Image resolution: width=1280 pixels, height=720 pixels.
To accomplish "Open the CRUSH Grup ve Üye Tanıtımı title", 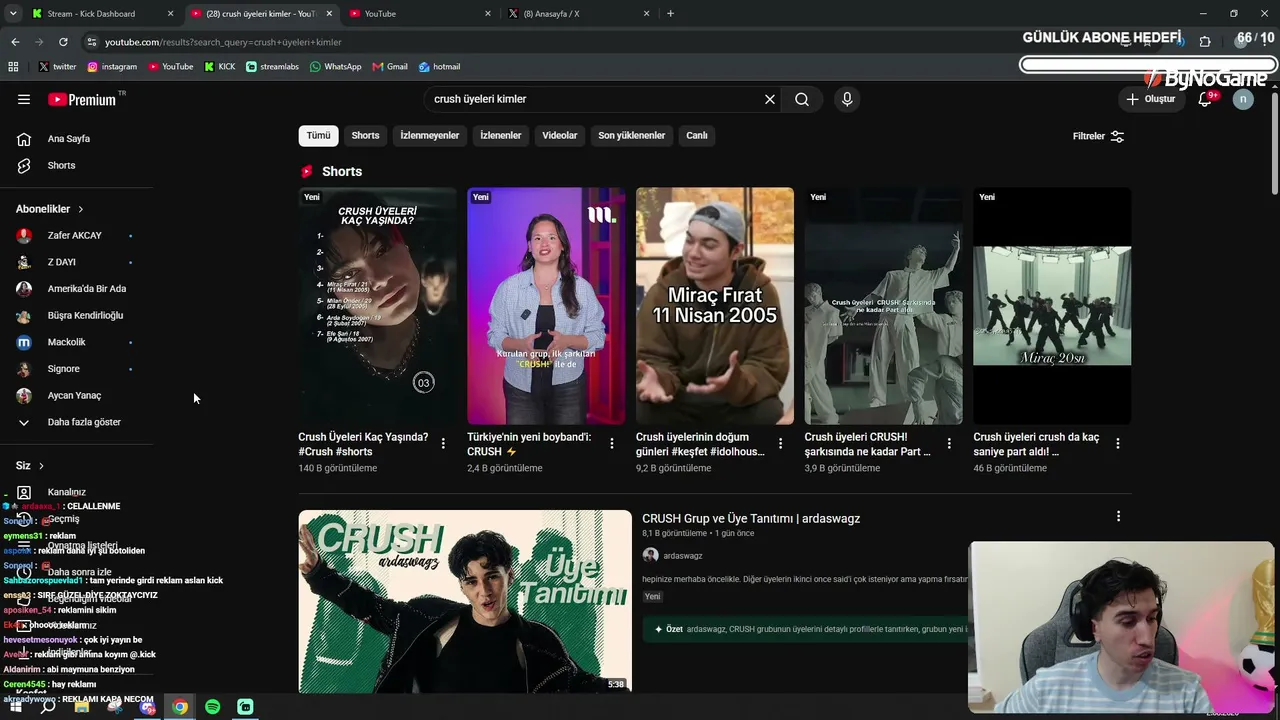I will click(x=751, y=518).
